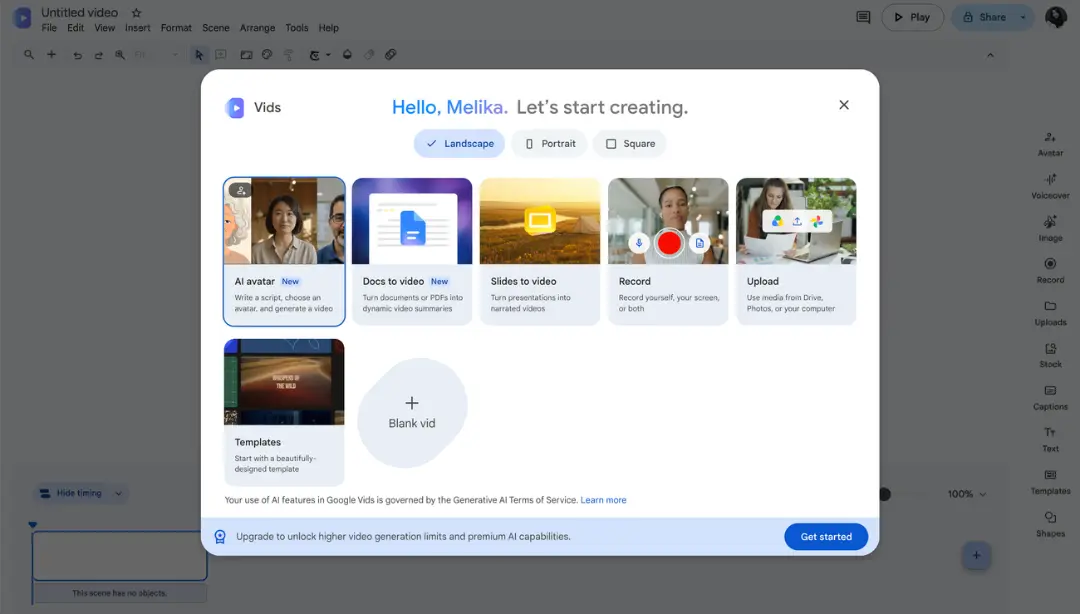Click the Play button
The image size is (1080, 614).
pos(913,17)
